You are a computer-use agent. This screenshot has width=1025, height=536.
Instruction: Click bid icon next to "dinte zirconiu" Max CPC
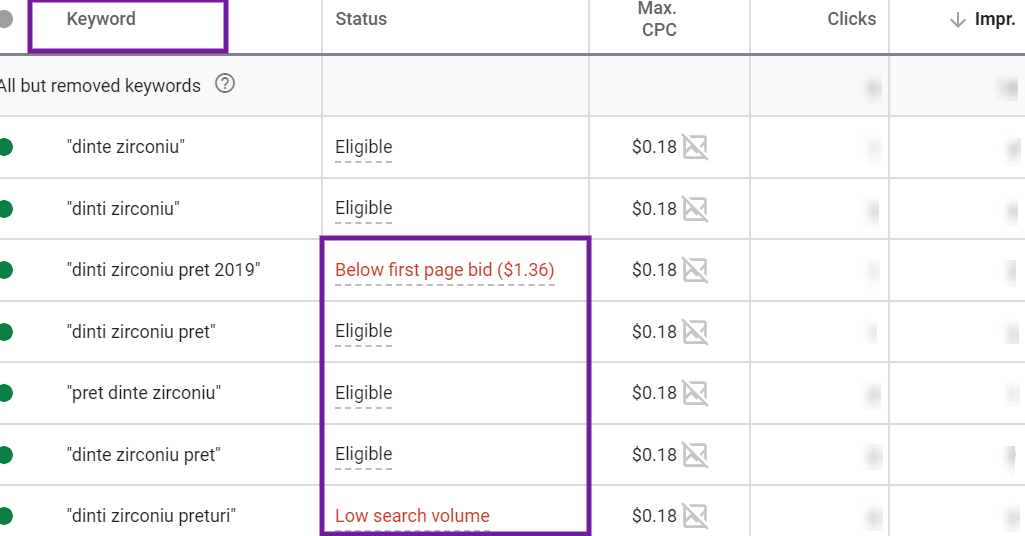click(695, 147)
